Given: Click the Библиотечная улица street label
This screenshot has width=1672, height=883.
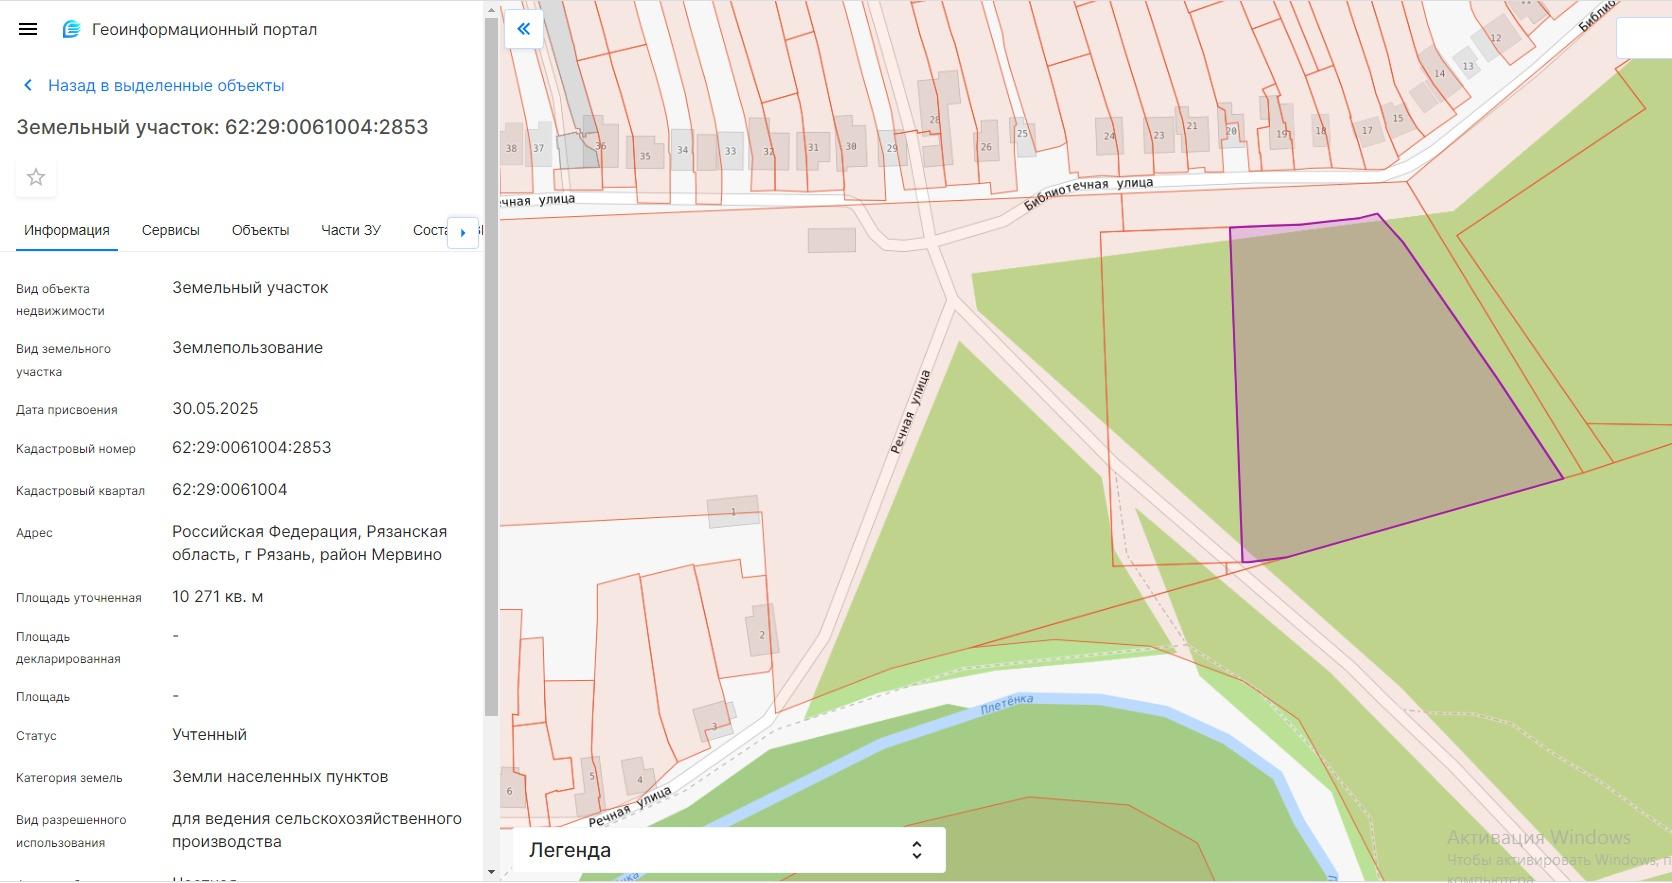Looking at the screenshot, I should [x=1089, y=193].
